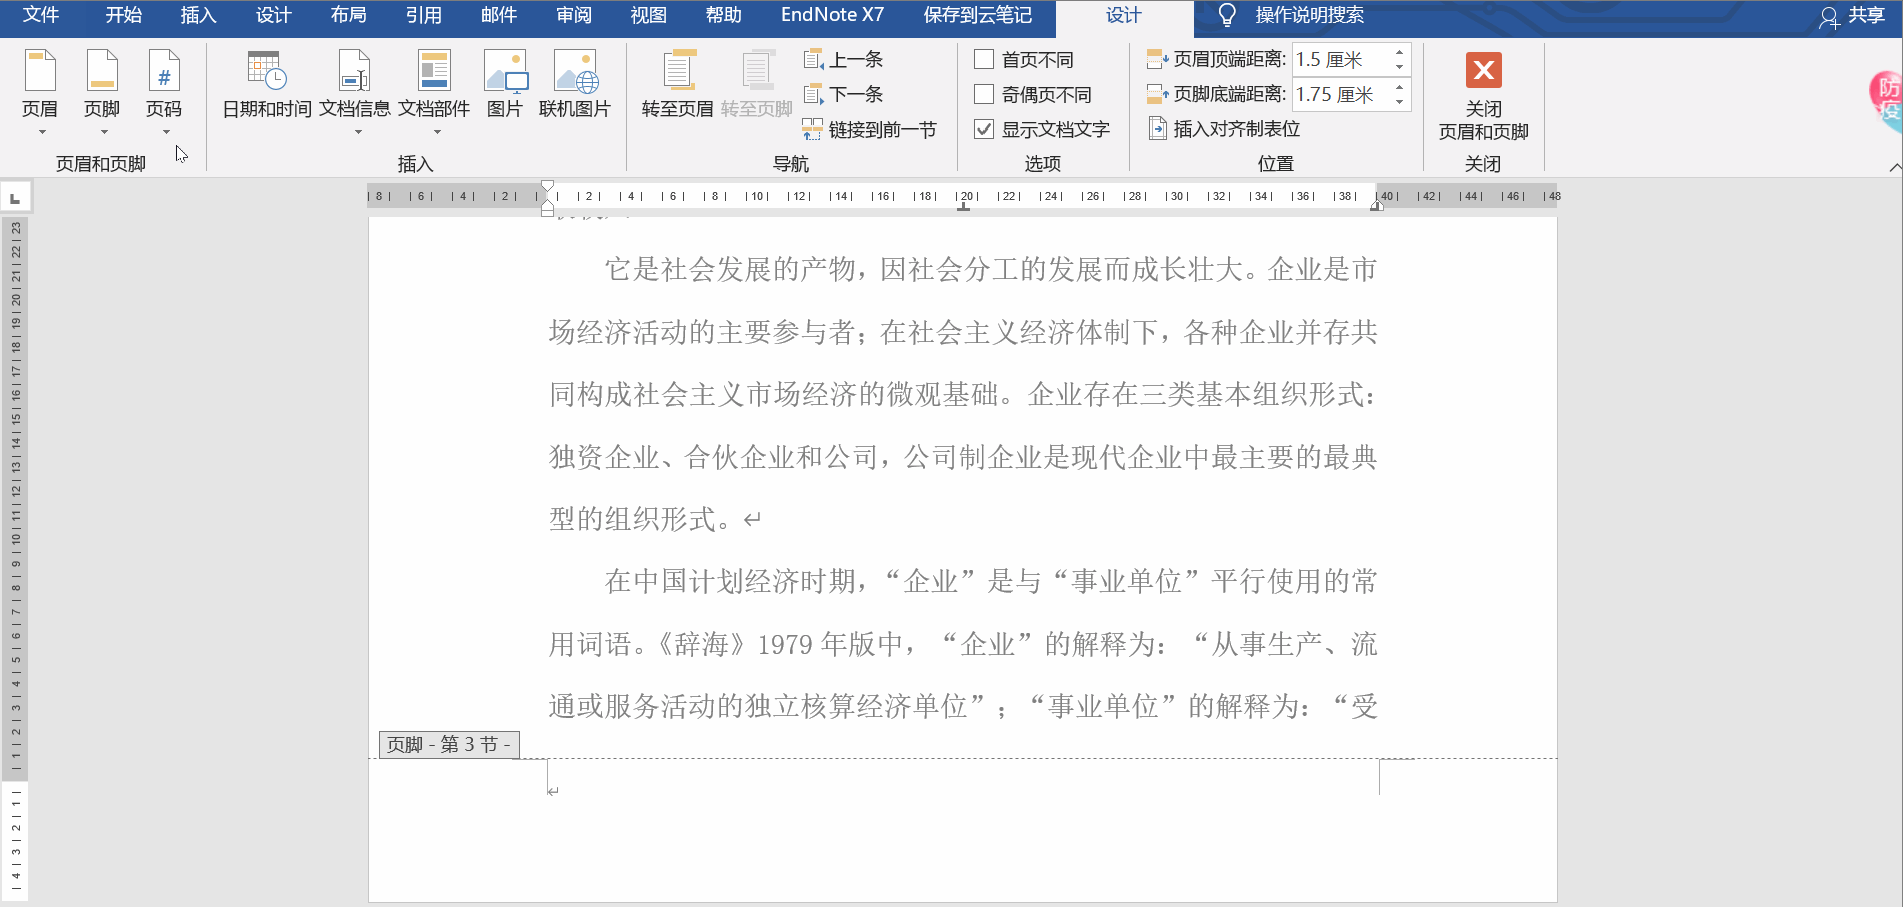Check the 奇偶页不同 box
Image resolution: width=1903 pixels, height=907 pixels.
(982, 94)
